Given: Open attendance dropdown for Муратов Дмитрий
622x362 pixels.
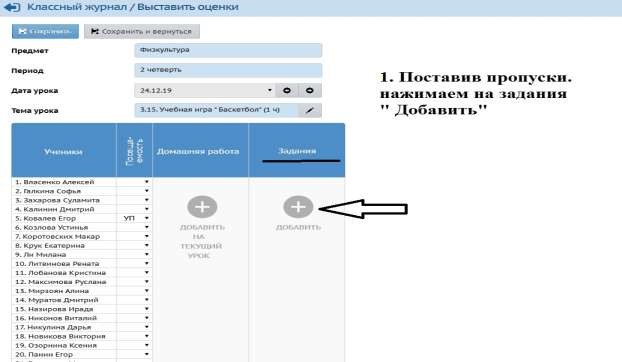Looking at the screenshot, I should (x=146, y=300).
